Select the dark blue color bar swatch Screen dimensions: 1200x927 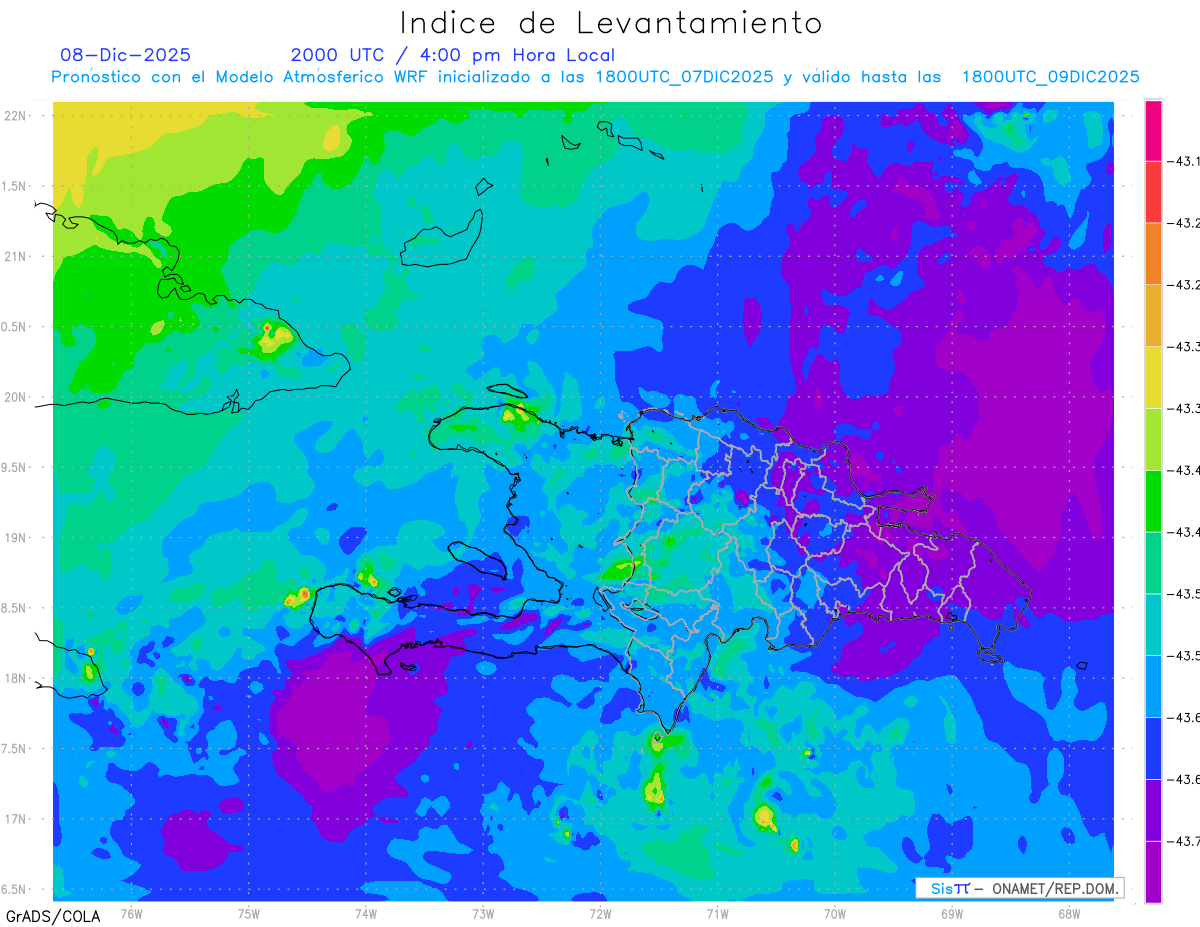click(x=1153, y=749)
